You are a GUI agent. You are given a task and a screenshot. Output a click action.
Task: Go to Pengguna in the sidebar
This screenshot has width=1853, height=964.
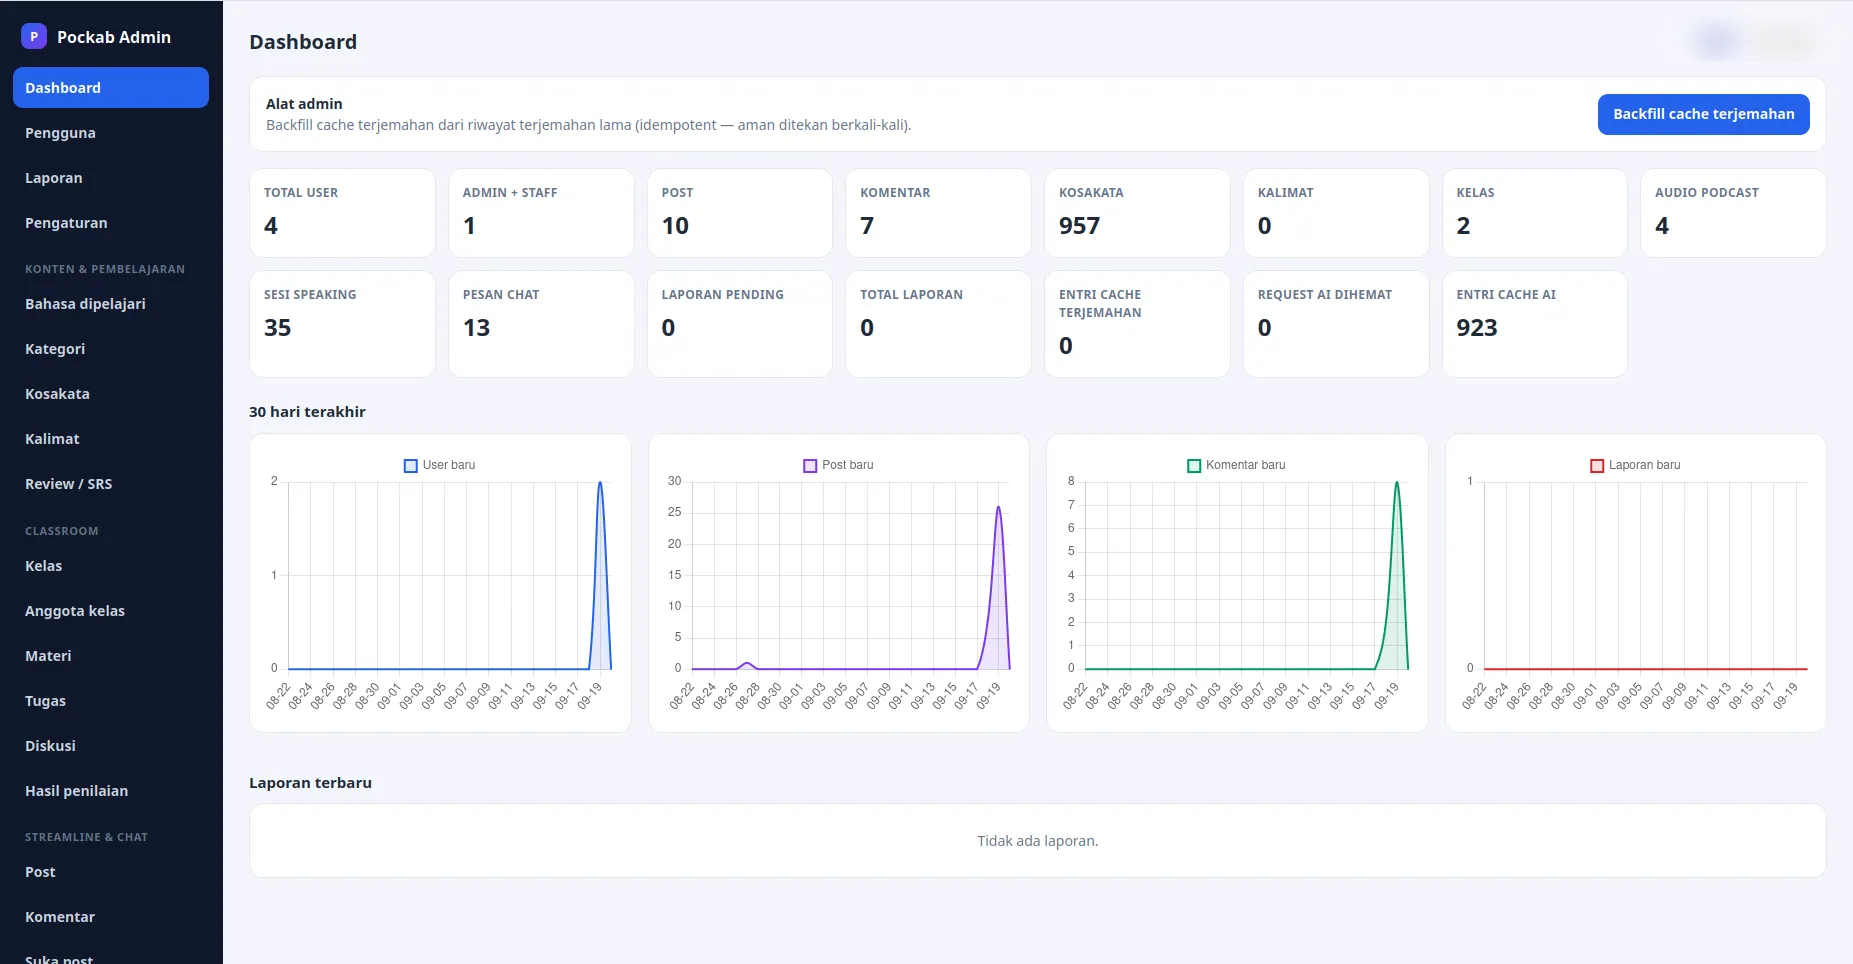(x=111, y=133)
